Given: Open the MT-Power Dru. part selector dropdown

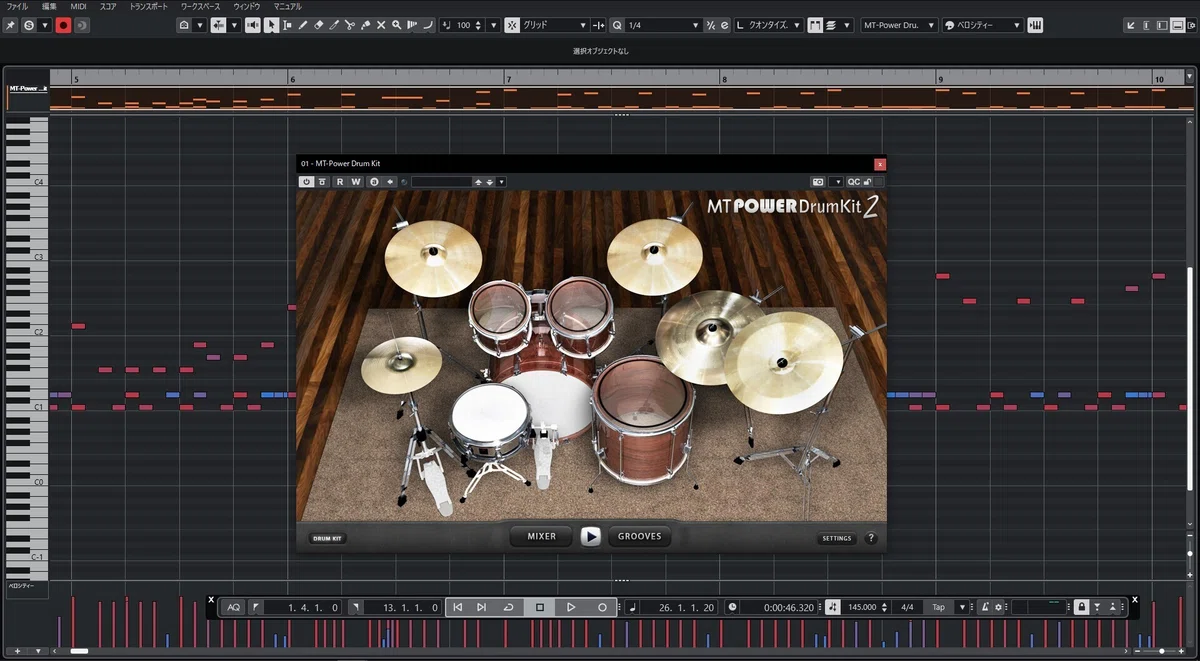Looking at the screenshot, I should point(899,25).
